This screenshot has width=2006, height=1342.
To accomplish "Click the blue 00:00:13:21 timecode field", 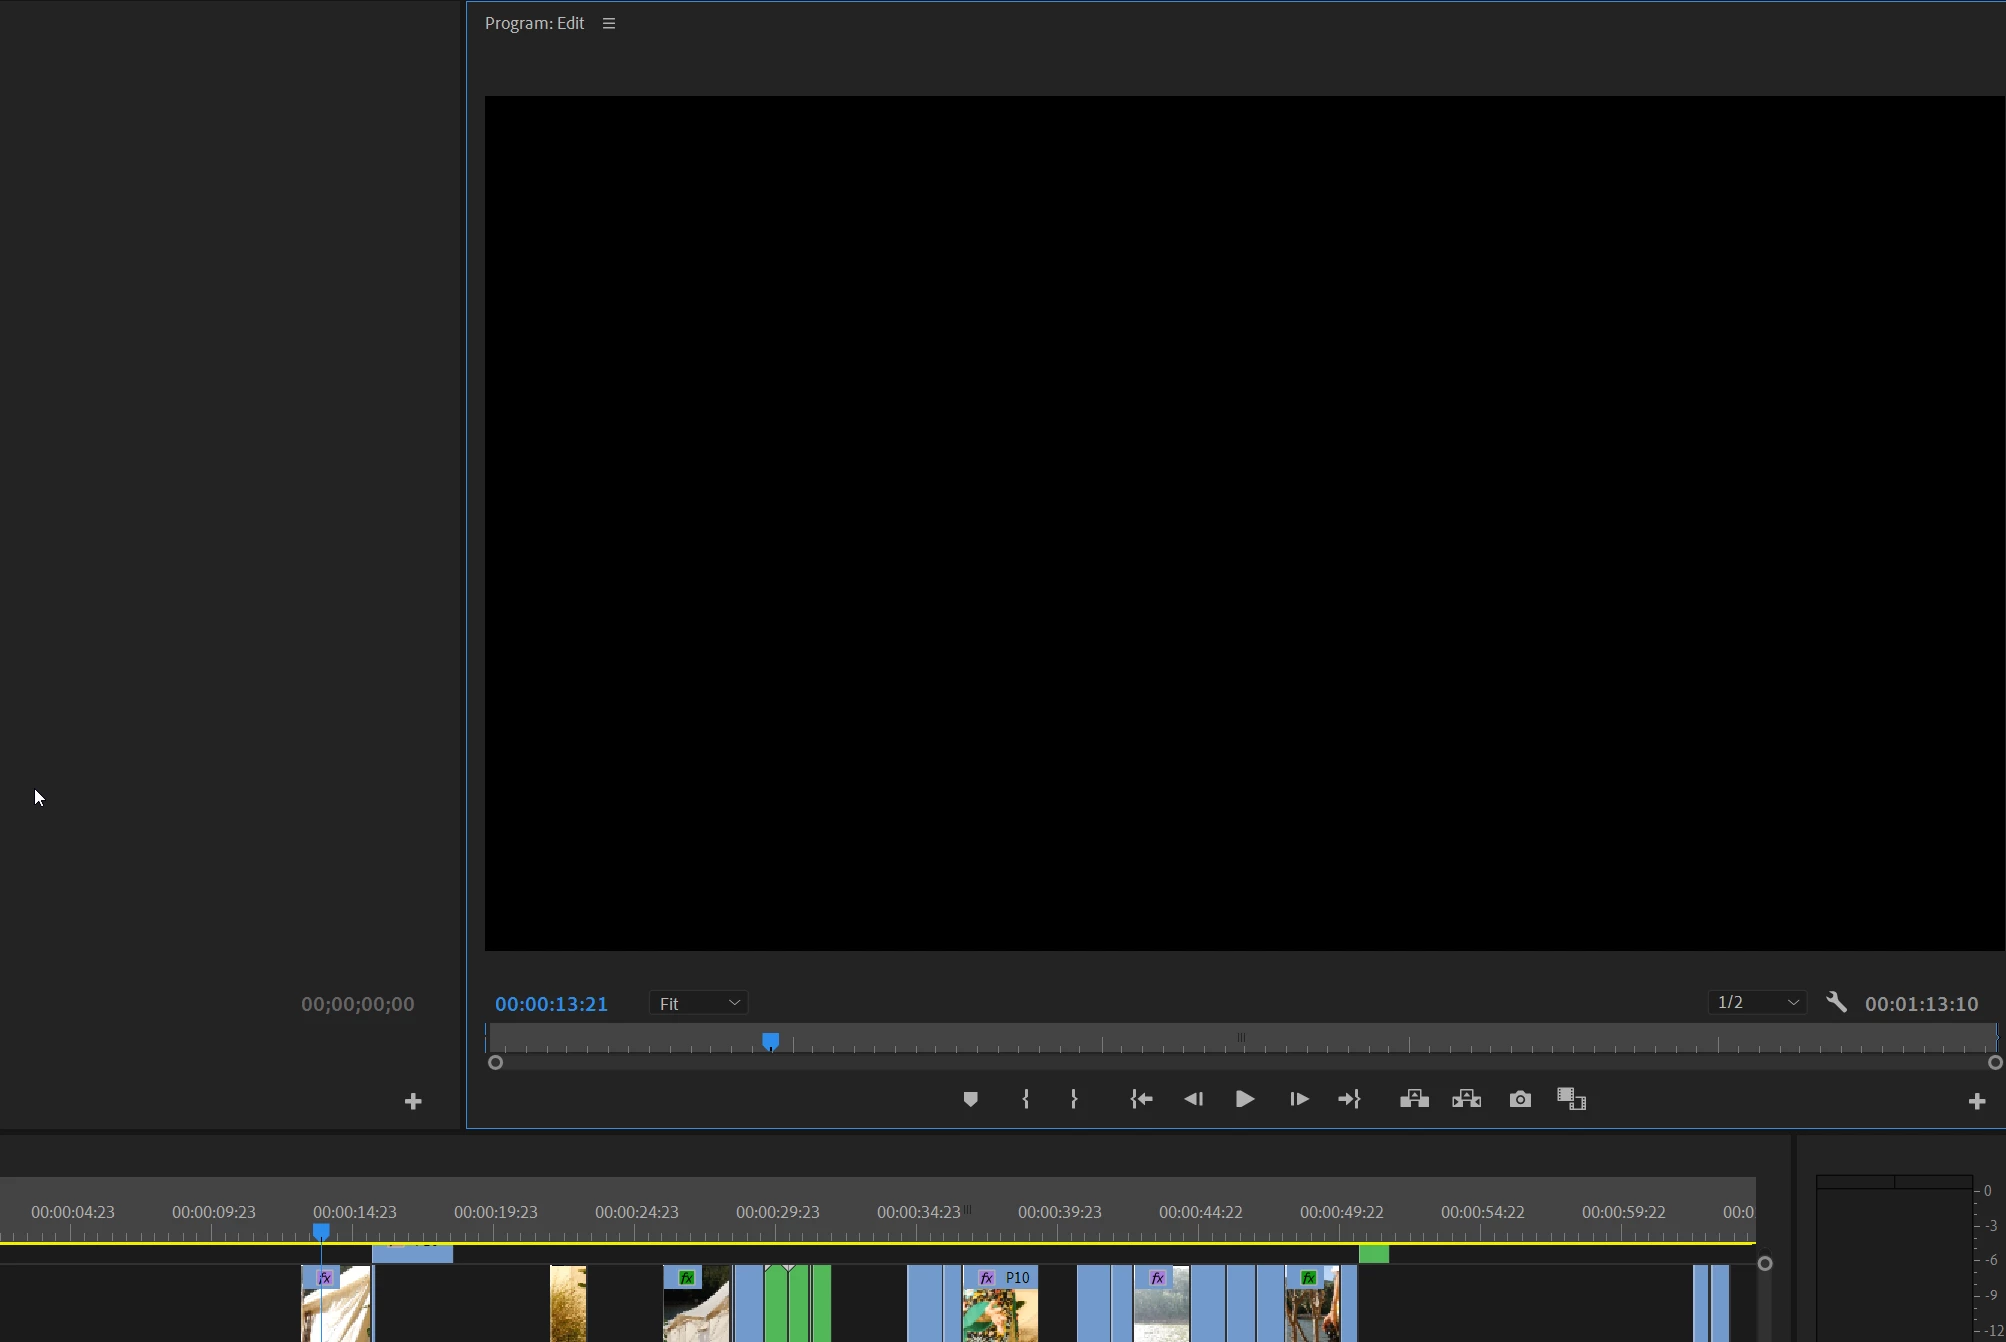I will click(x=551, y=1004).
